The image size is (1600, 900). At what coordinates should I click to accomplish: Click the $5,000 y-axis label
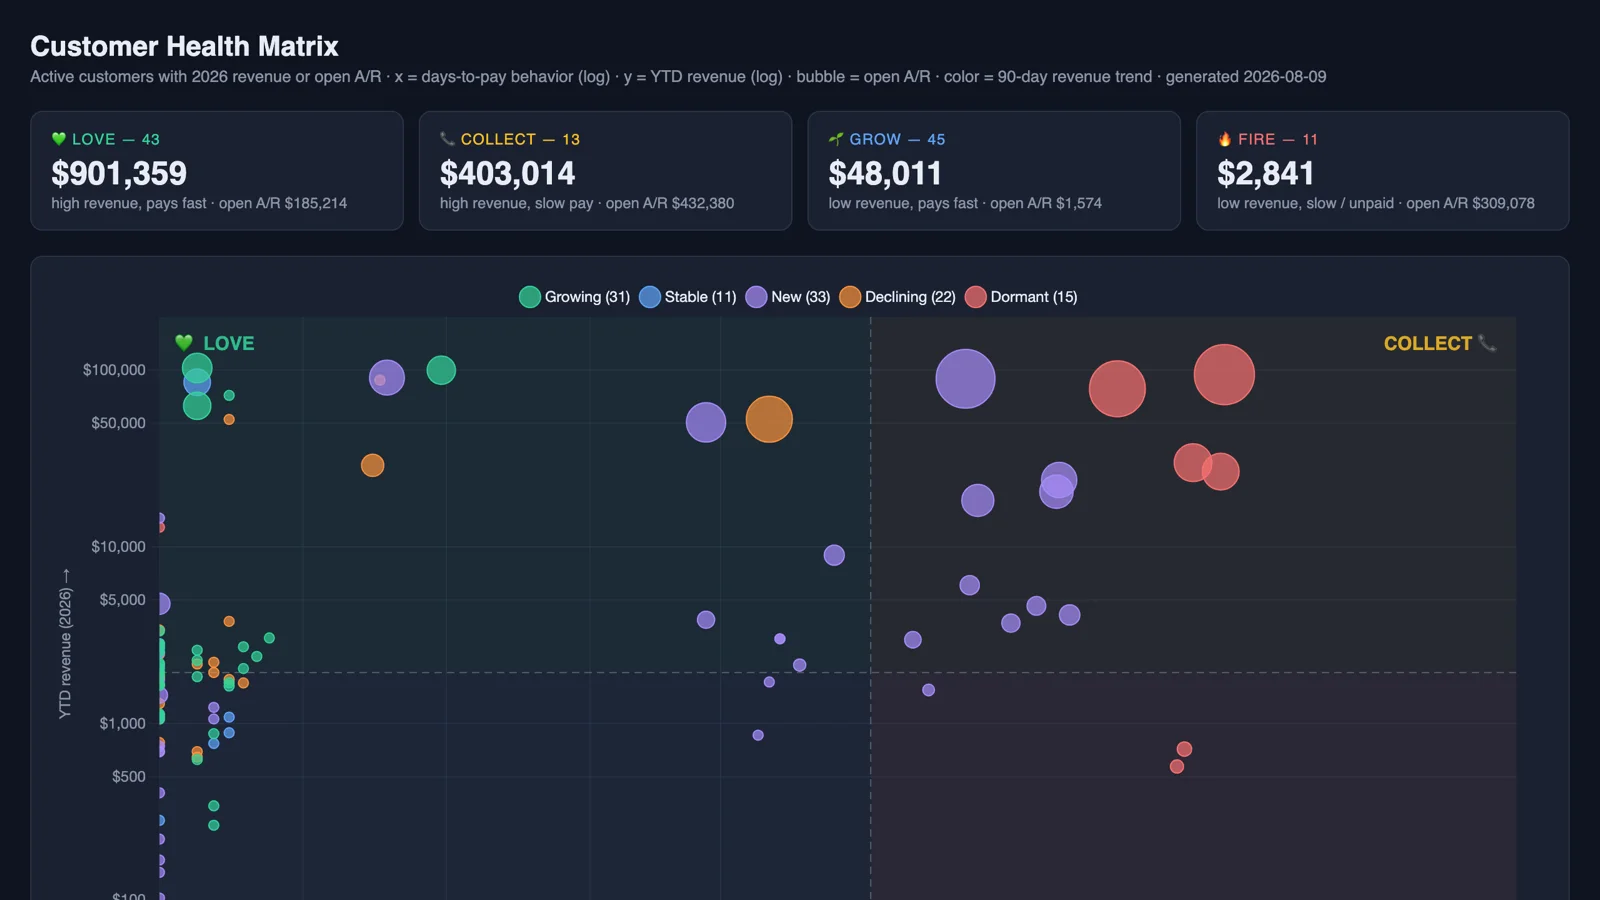(x=122, y=600)
